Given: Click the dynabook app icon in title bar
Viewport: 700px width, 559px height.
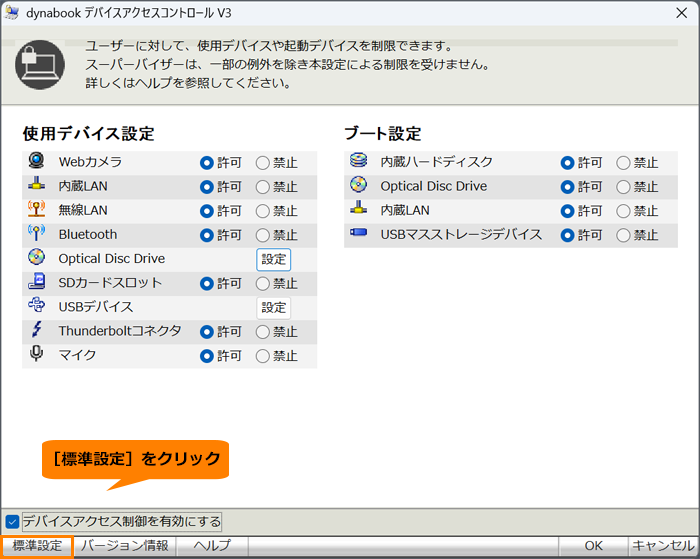Looking at the screenshot, I should pyautogui.click(x=12, y=13).
